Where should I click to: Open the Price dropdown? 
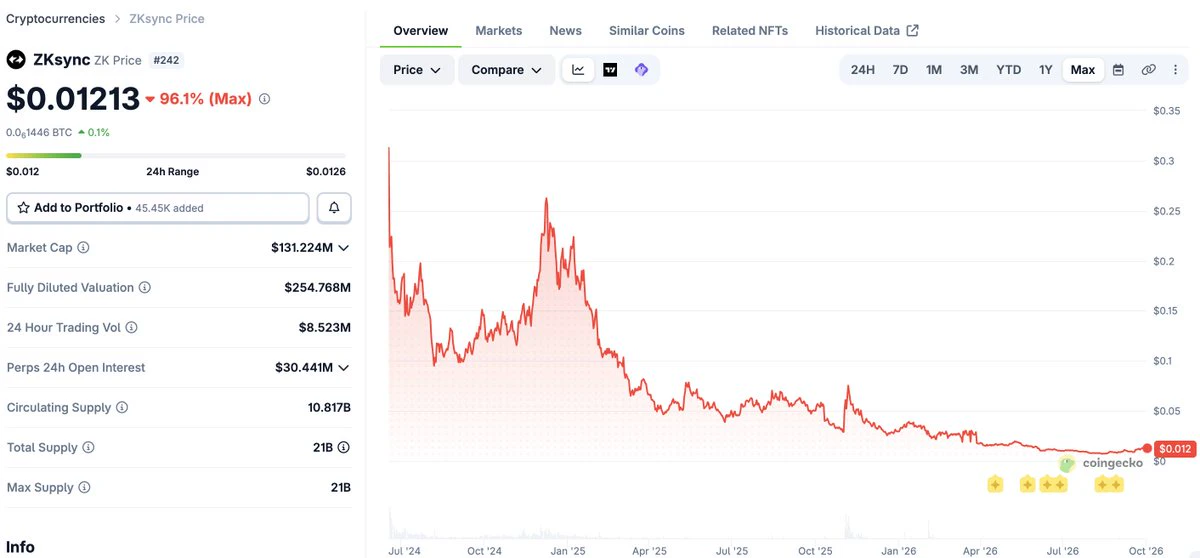pyautogui.click(x=417, y=70)
